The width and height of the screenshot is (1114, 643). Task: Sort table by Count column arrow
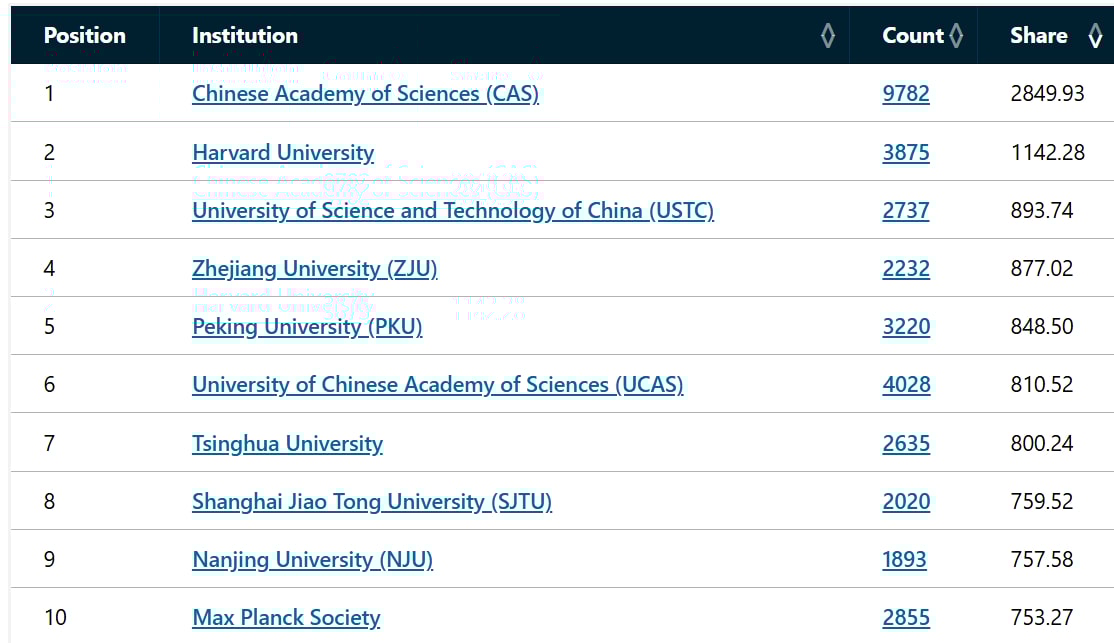click(956, 36)
